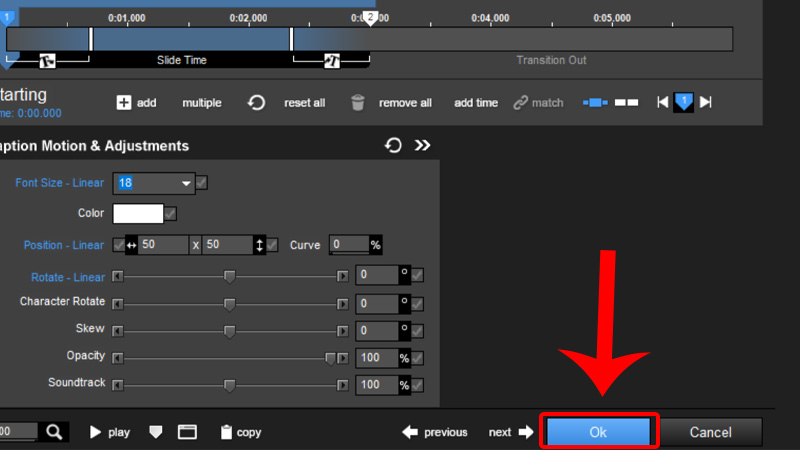Toggle the Color checkbox

click(x=170, y=213)
